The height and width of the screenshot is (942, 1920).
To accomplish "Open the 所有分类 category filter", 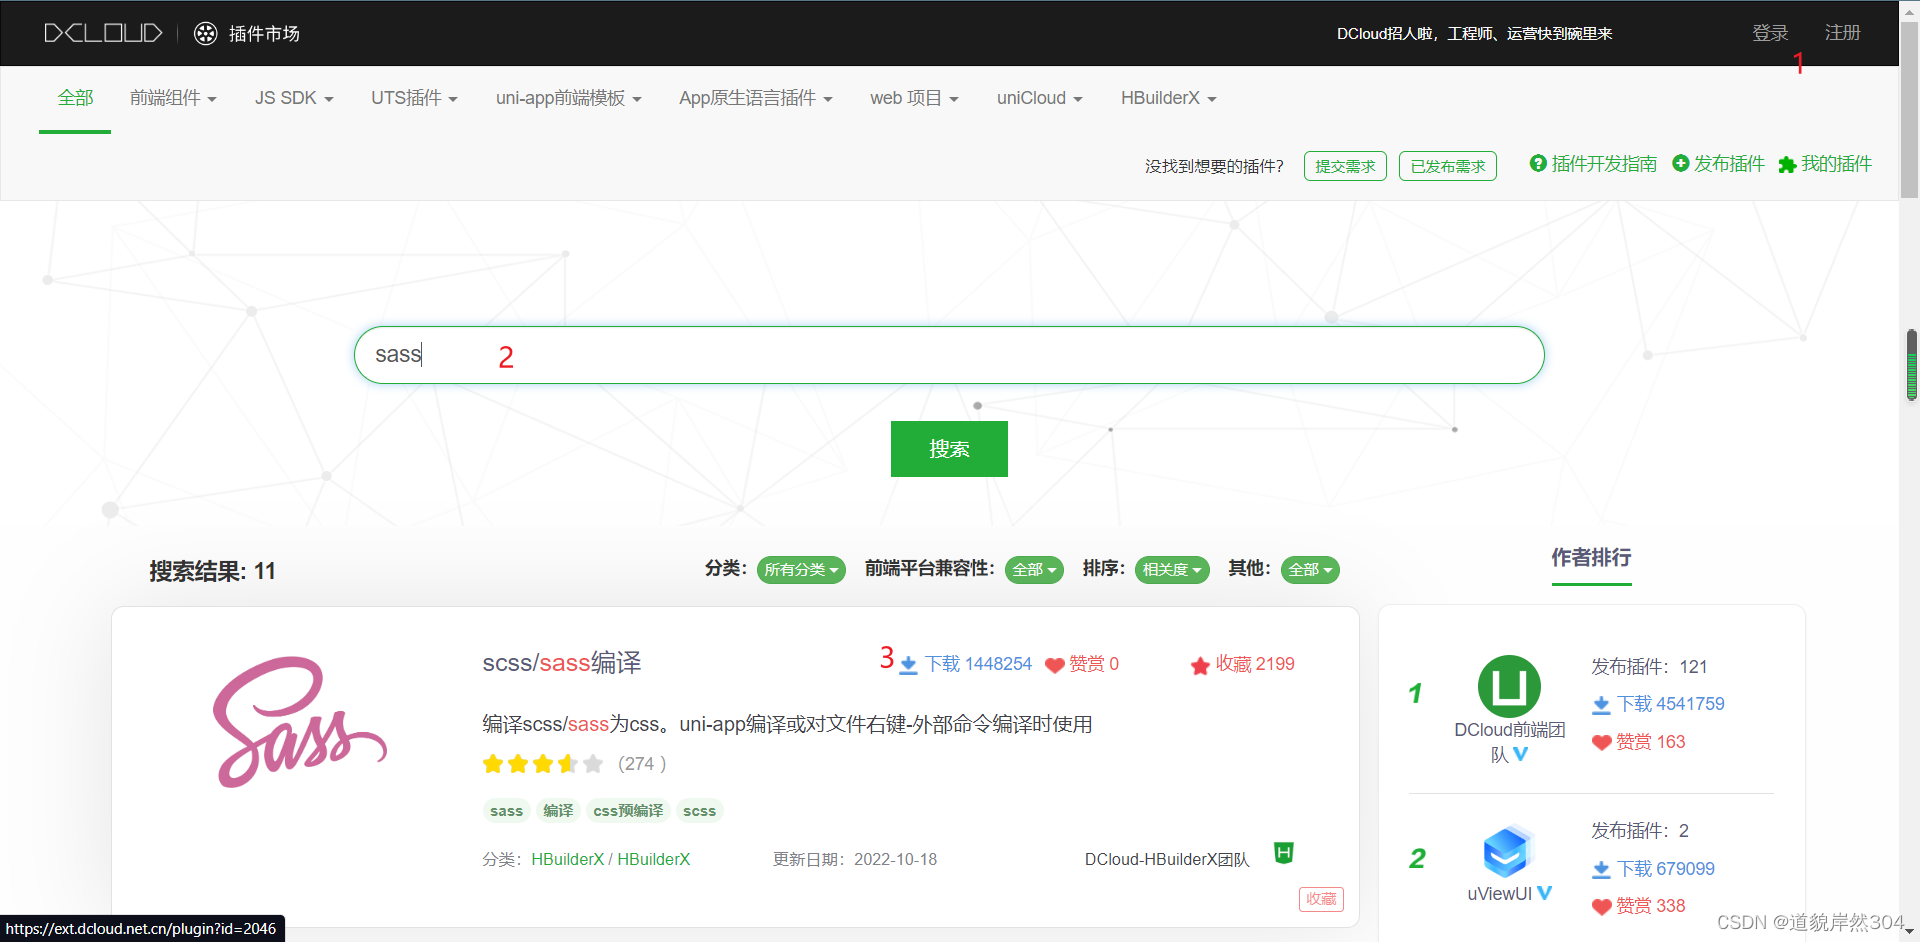I will 801,570.
